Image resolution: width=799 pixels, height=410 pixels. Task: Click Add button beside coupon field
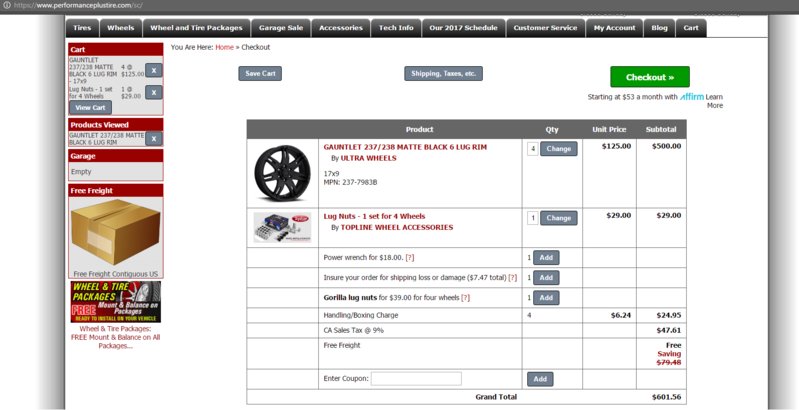point(540,379)
